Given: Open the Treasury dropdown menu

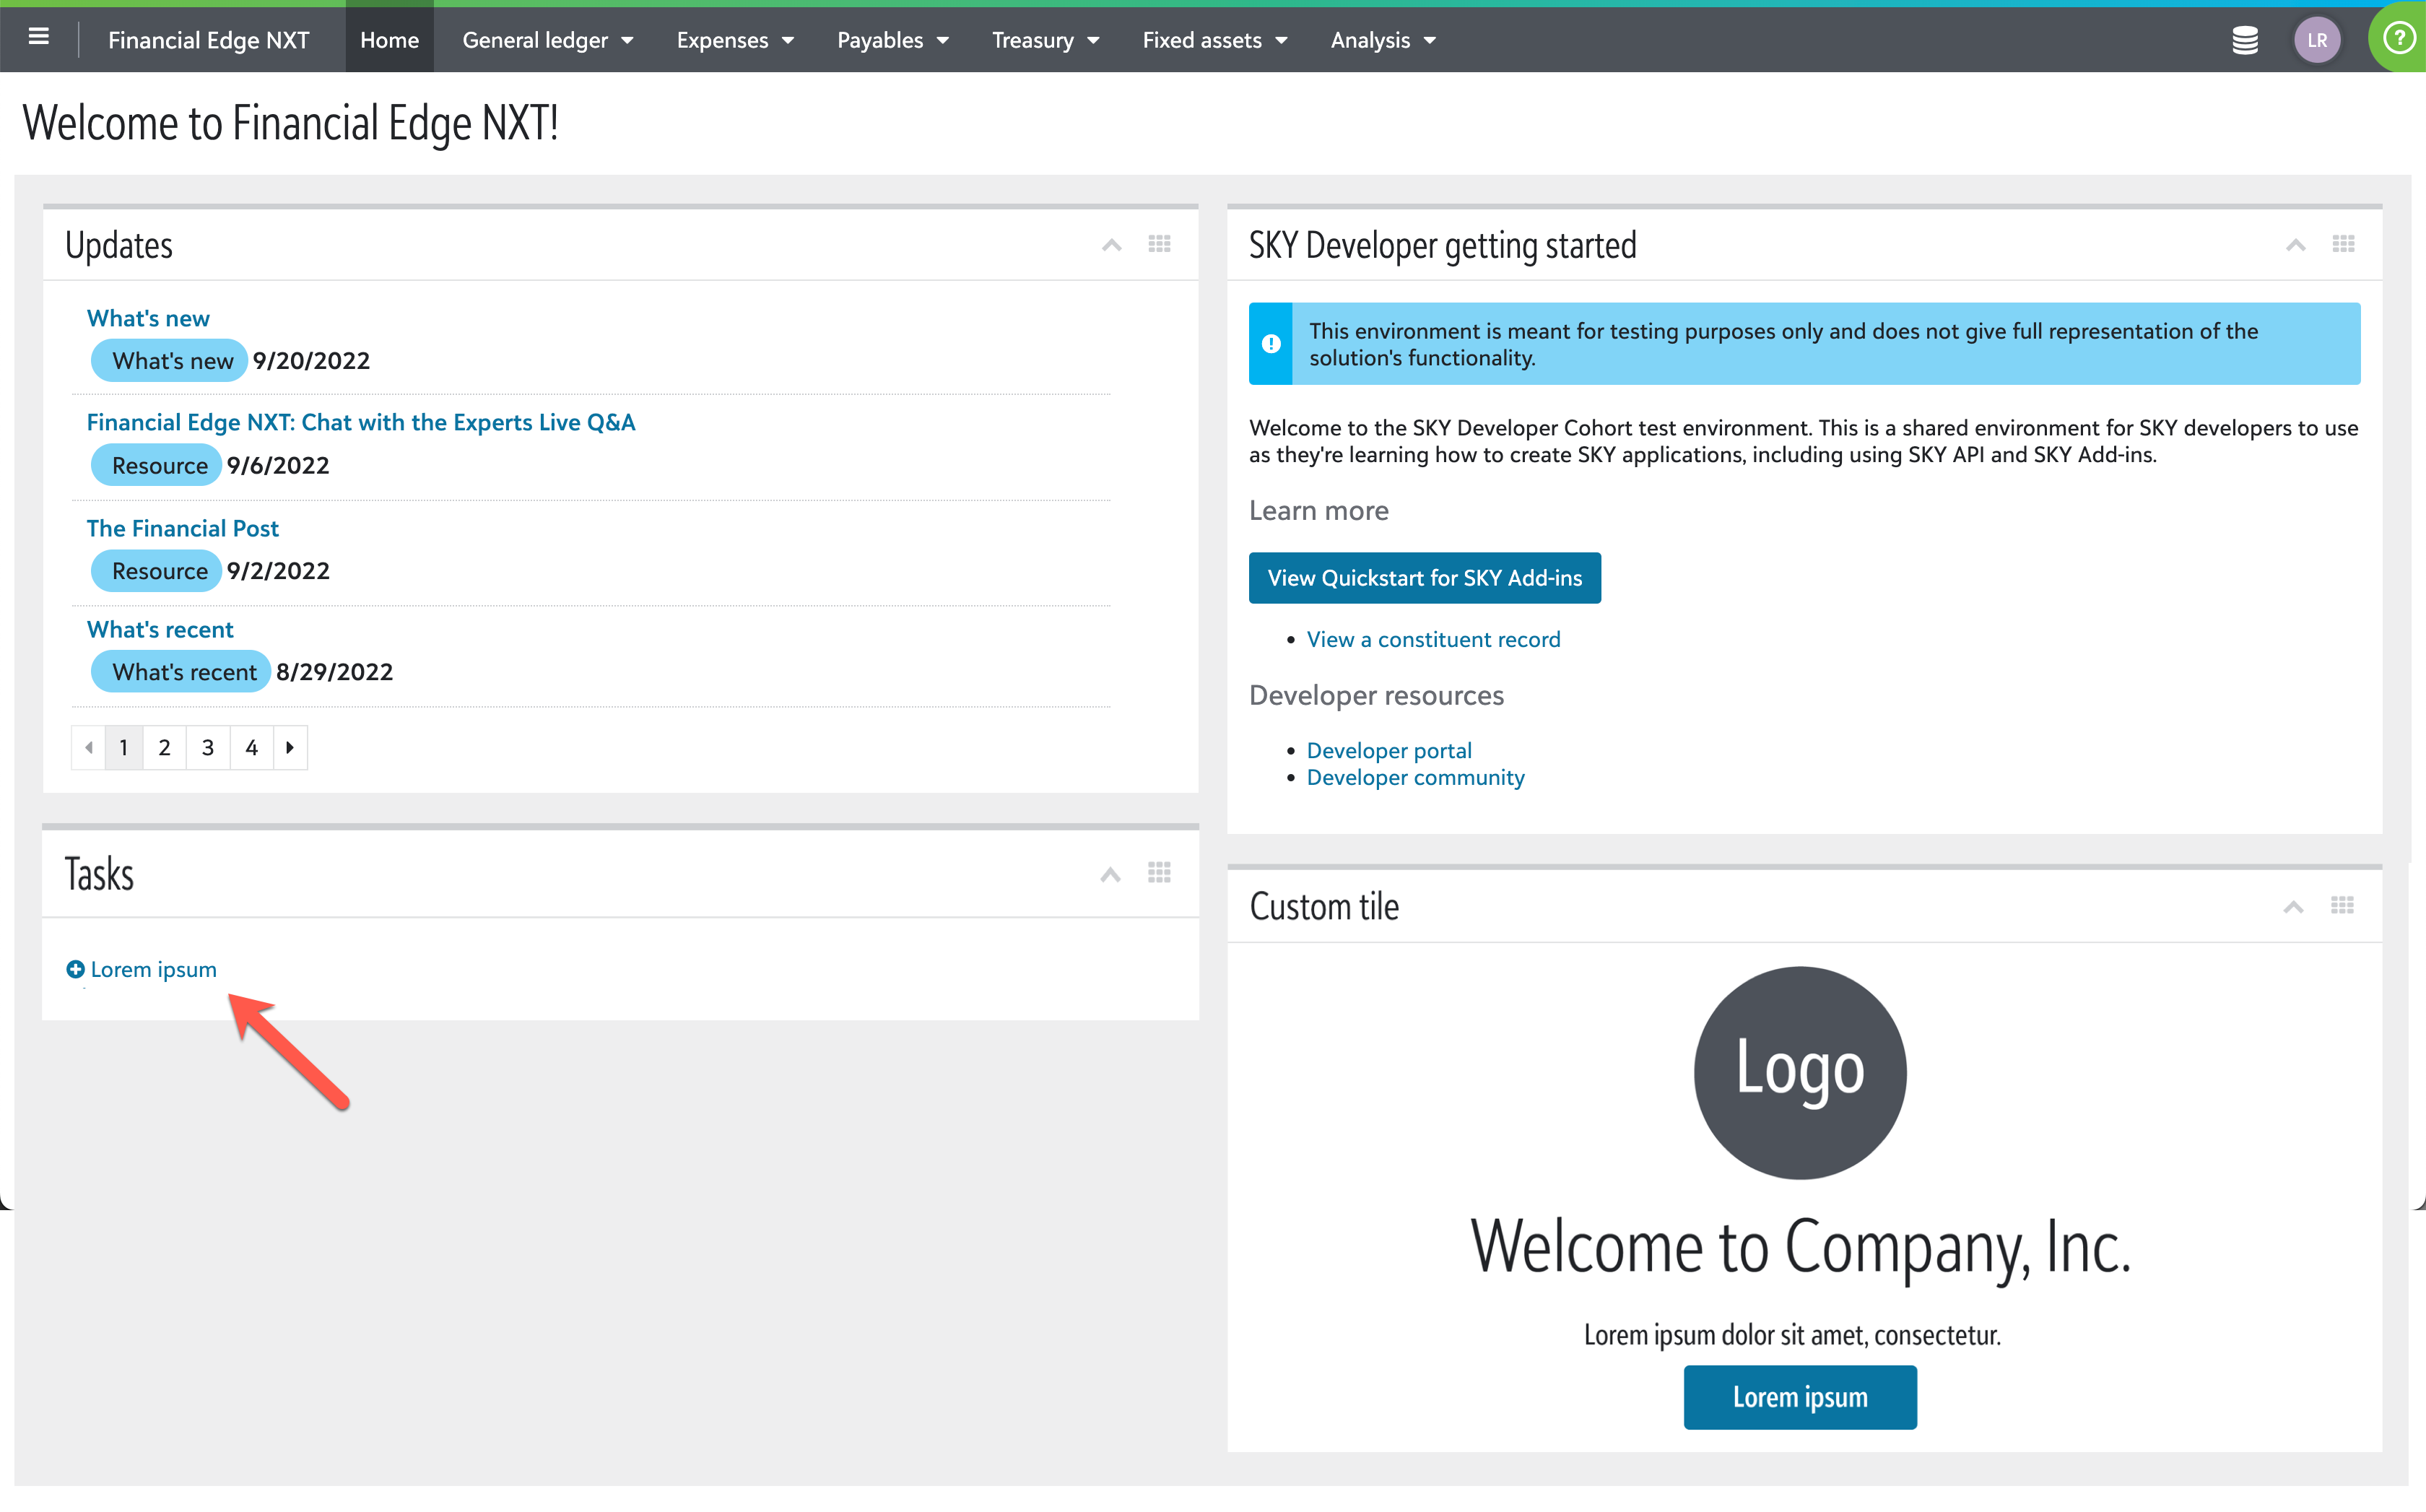Looking at the screenshot, I should [1044, 40].
